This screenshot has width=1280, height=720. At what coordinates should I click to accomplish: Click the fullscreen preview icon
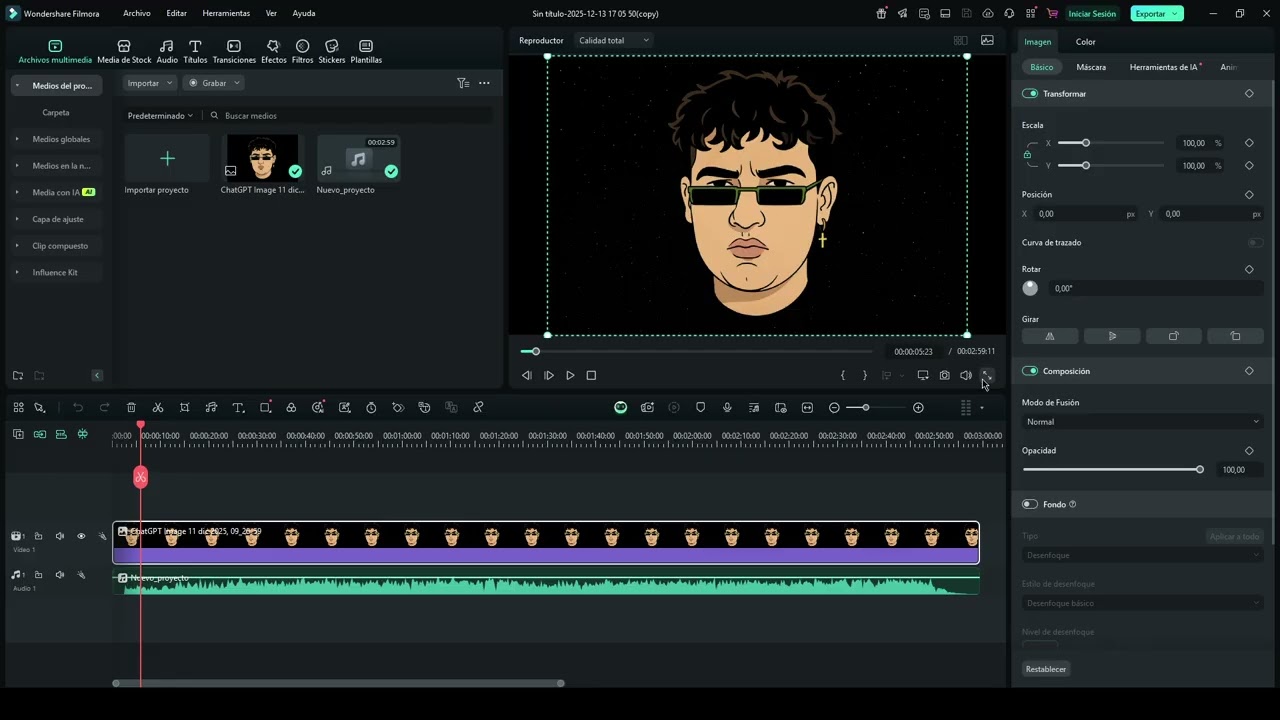click(x=987, y=375)
